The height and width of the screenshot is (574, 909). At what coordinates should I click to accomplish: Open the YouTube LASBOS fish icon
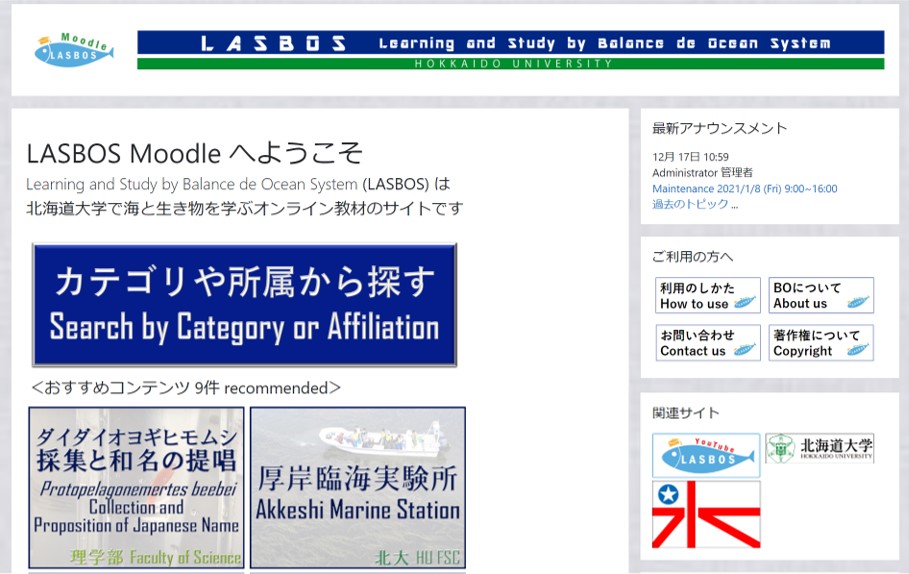tap(705, 455)
